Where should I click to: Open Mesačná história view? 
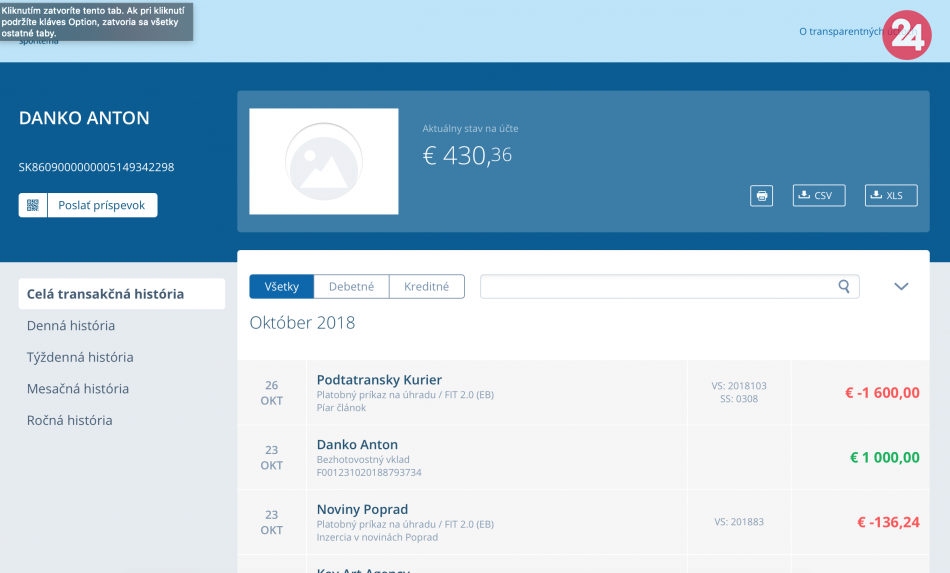(x=78, y=389)
